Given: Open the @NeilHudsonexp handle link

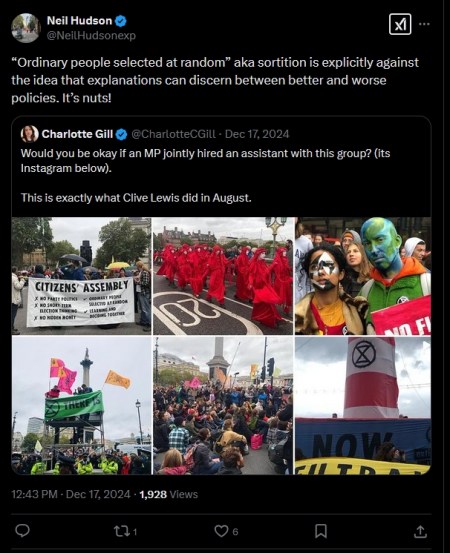Looking at the screenshot, I should pyautogui.click(x=91, y=36).
